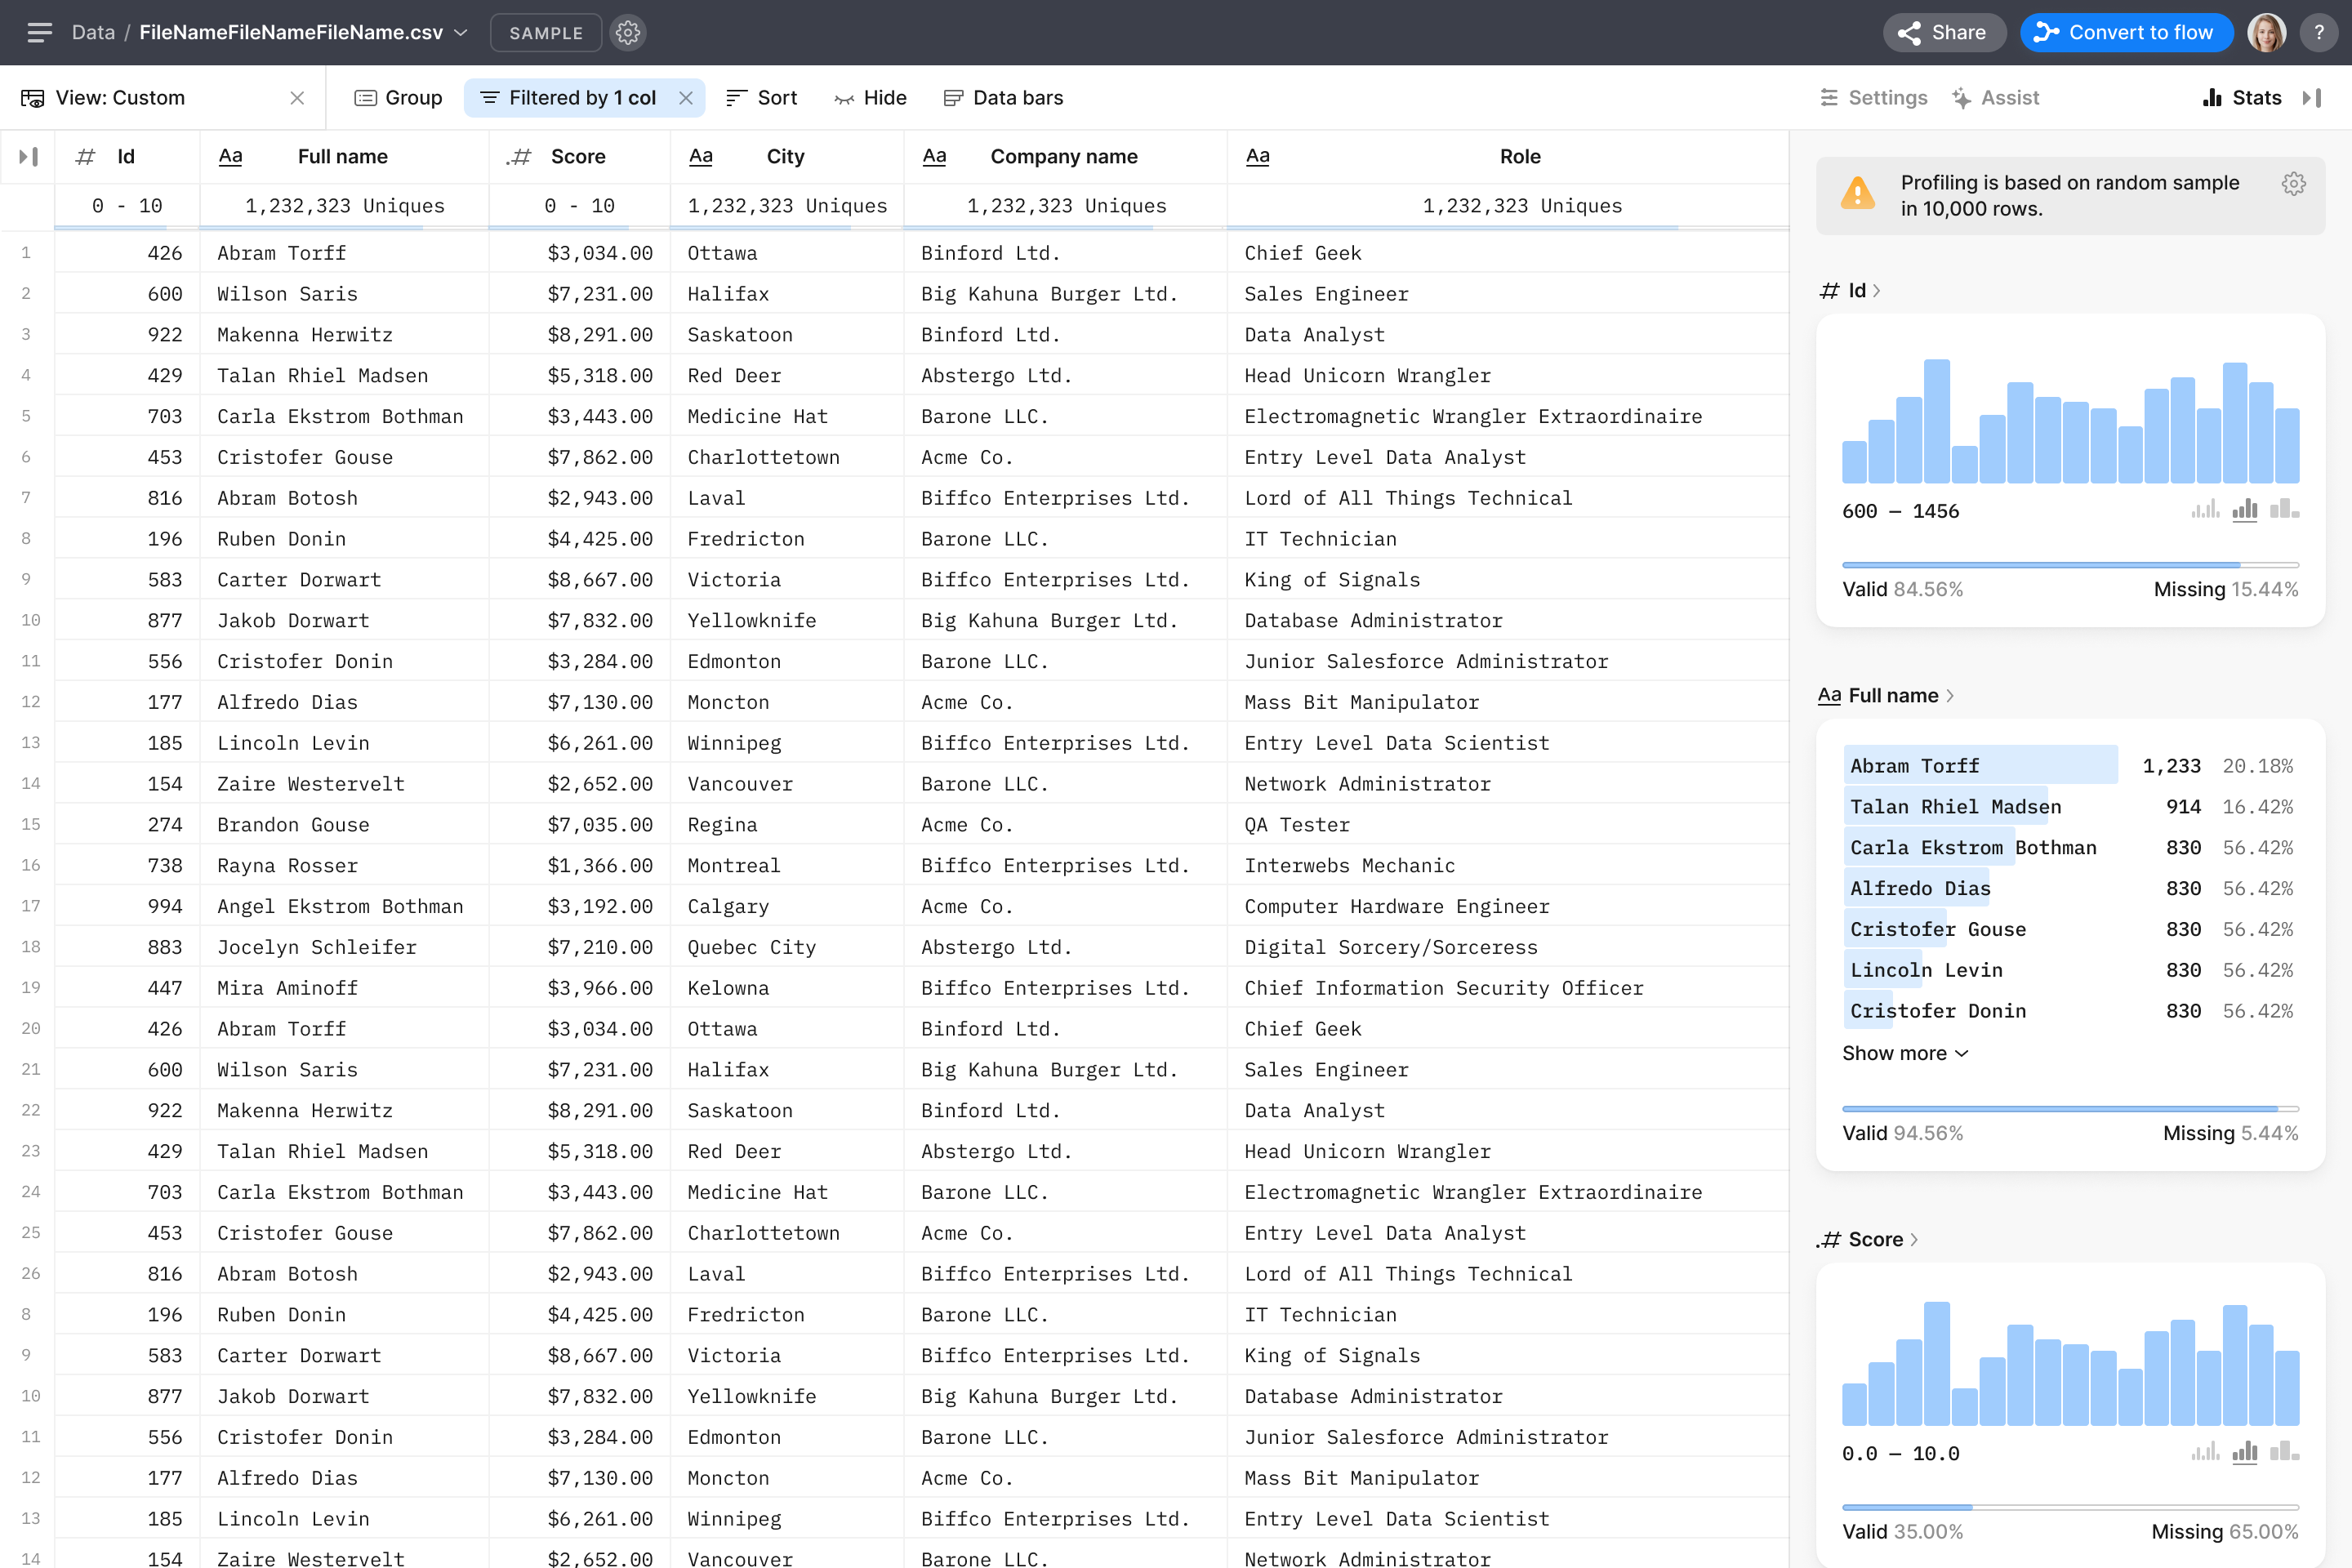Select medium histogram bins for Score chart

[x=2245, y=1452]
